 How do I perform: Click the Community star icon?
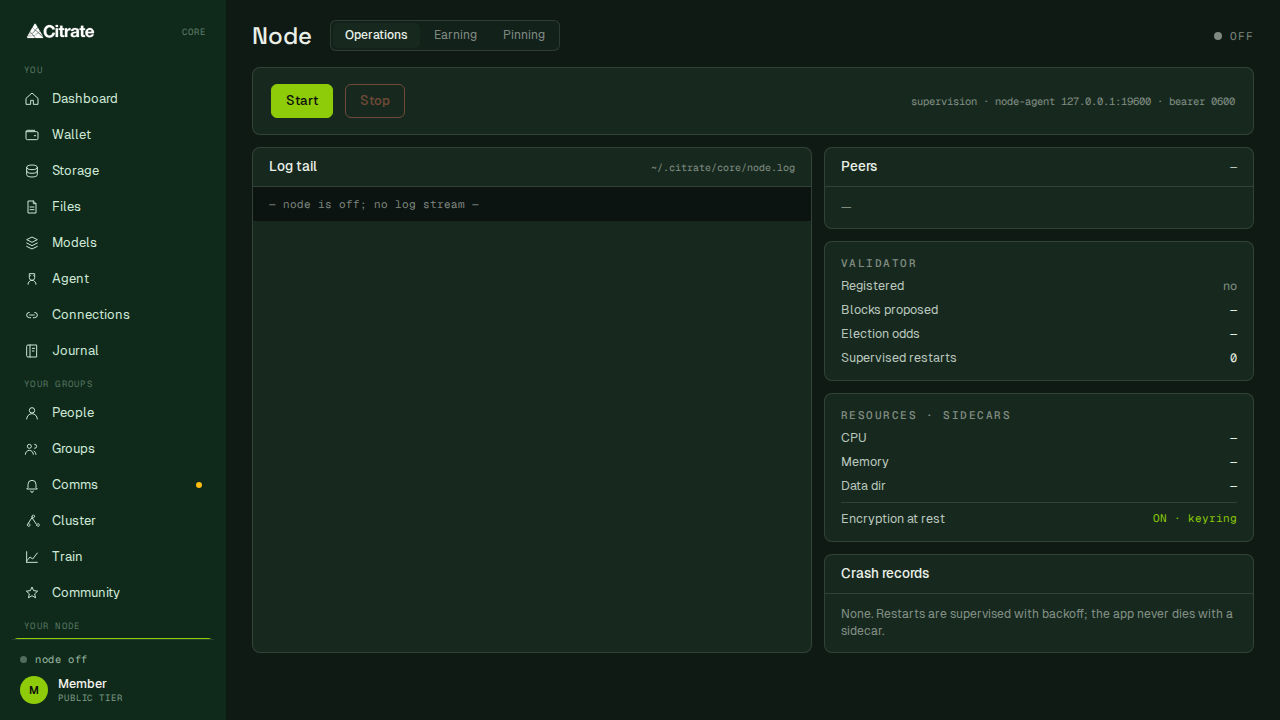tap(32, 593)
